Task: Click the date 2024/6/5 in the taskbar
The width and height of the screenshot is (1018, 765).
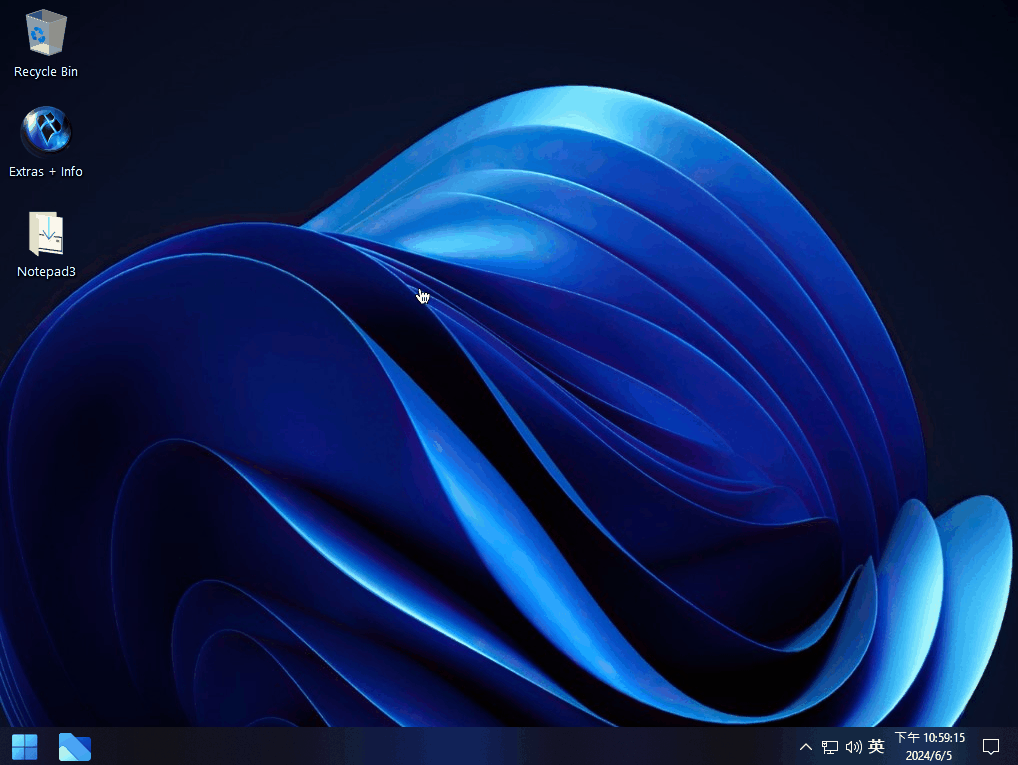Action: 928,756
